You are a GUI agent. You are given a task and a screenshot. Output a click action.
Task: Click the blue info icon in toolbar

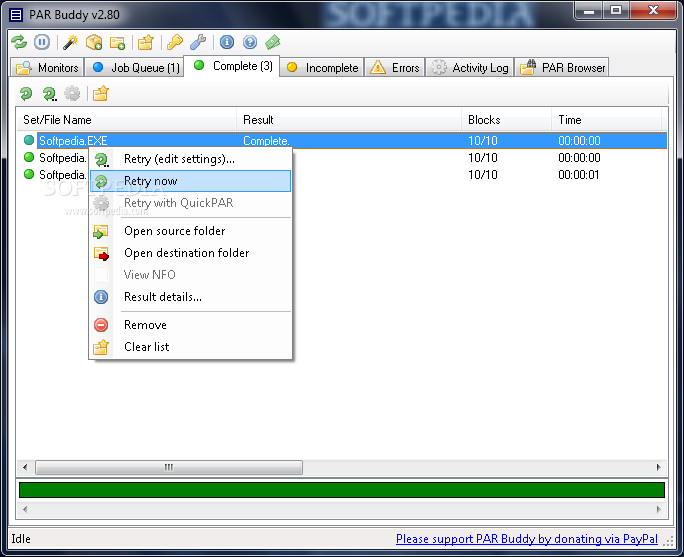227,42
